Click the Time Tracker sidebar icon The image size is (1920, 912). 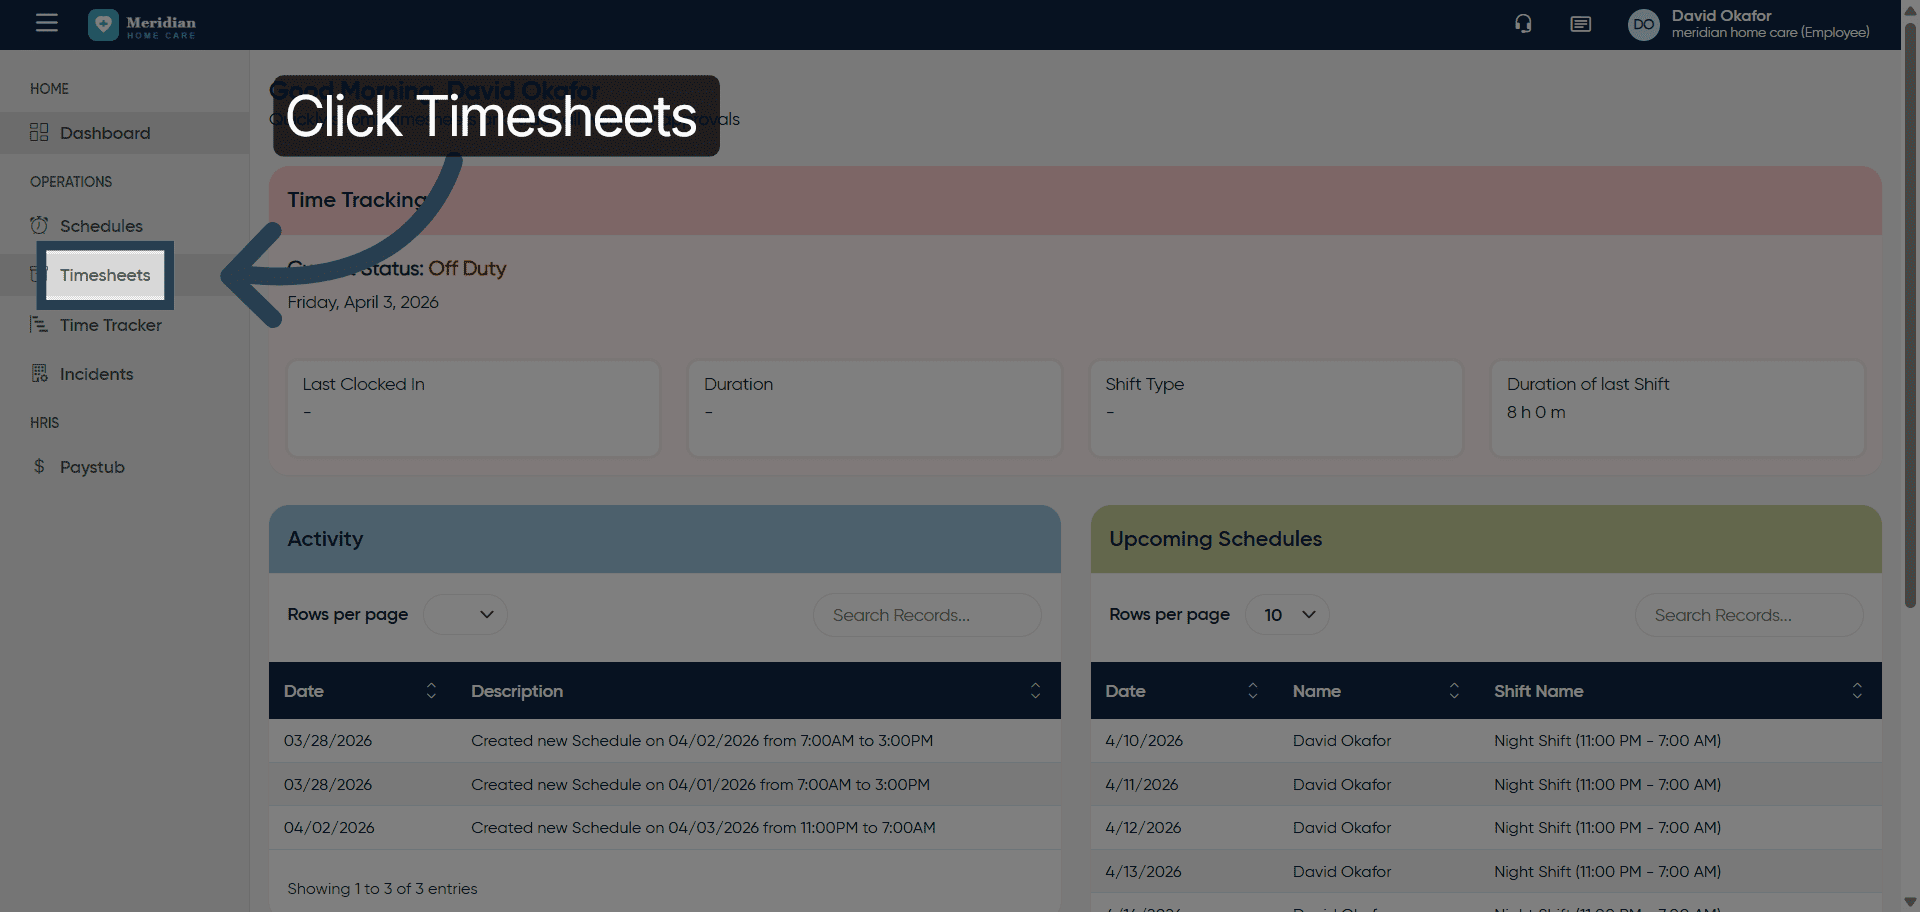click(x=39, y=325)
